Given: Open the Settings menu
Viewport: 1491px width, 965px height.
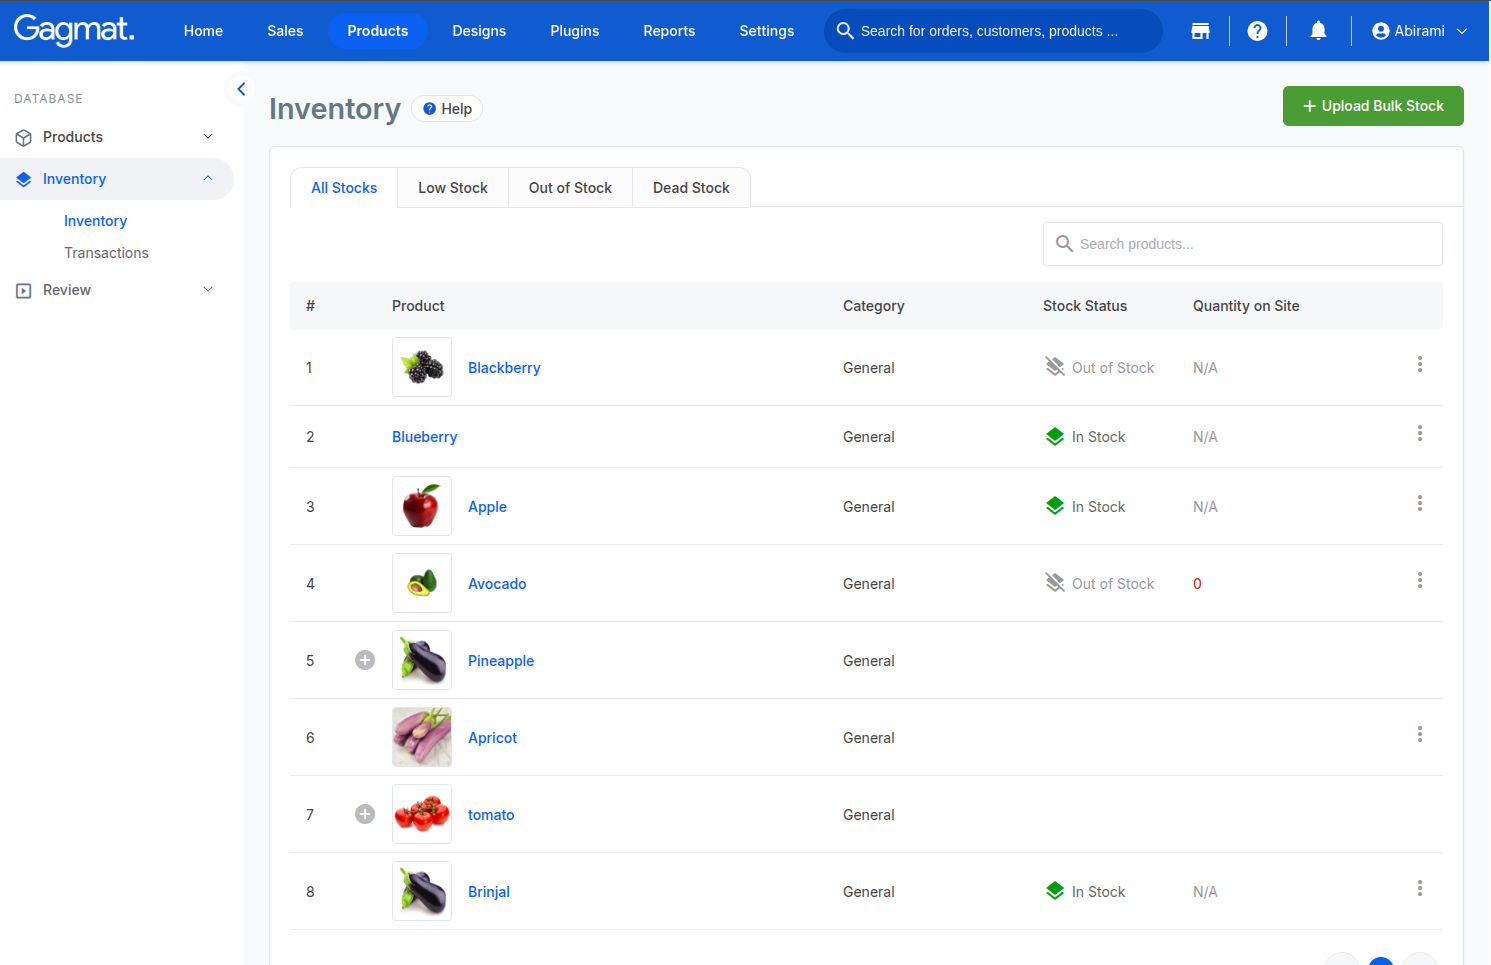Looking at the screenshot, I should 767,31.
